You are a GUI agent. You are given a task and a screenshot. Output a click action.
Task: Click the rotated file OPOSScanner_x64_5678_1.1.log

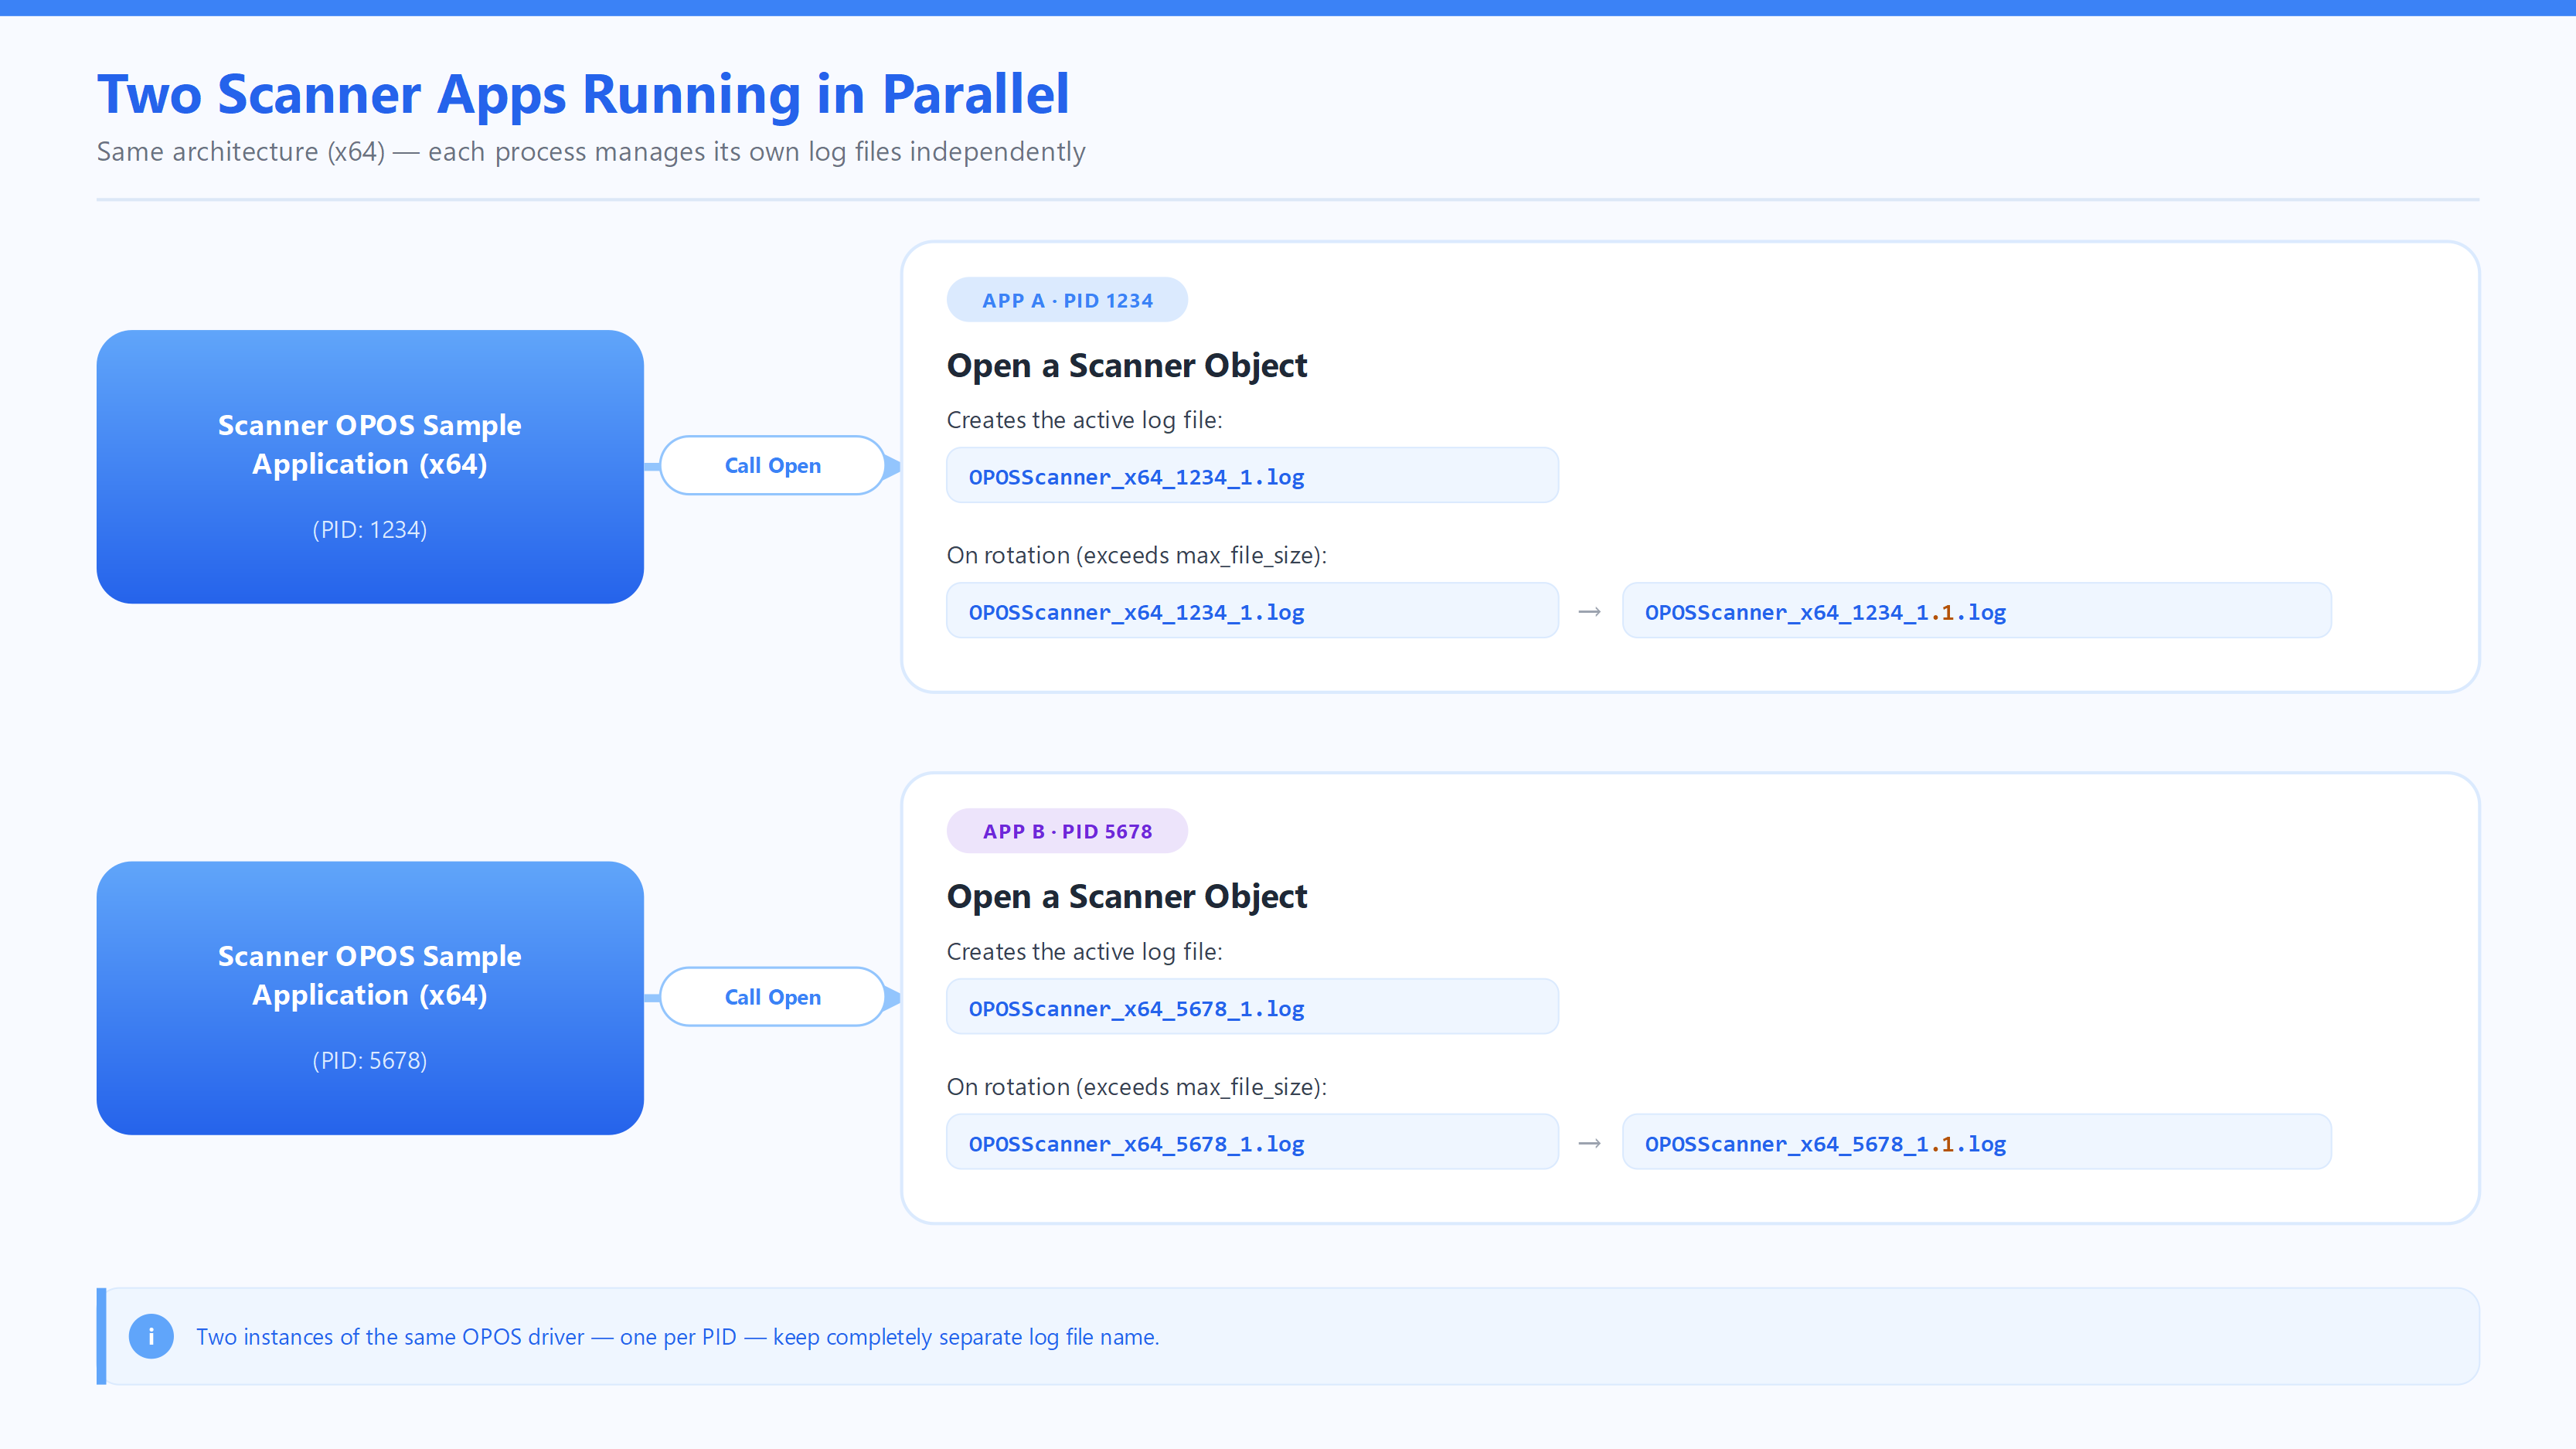(1976, 1142)
